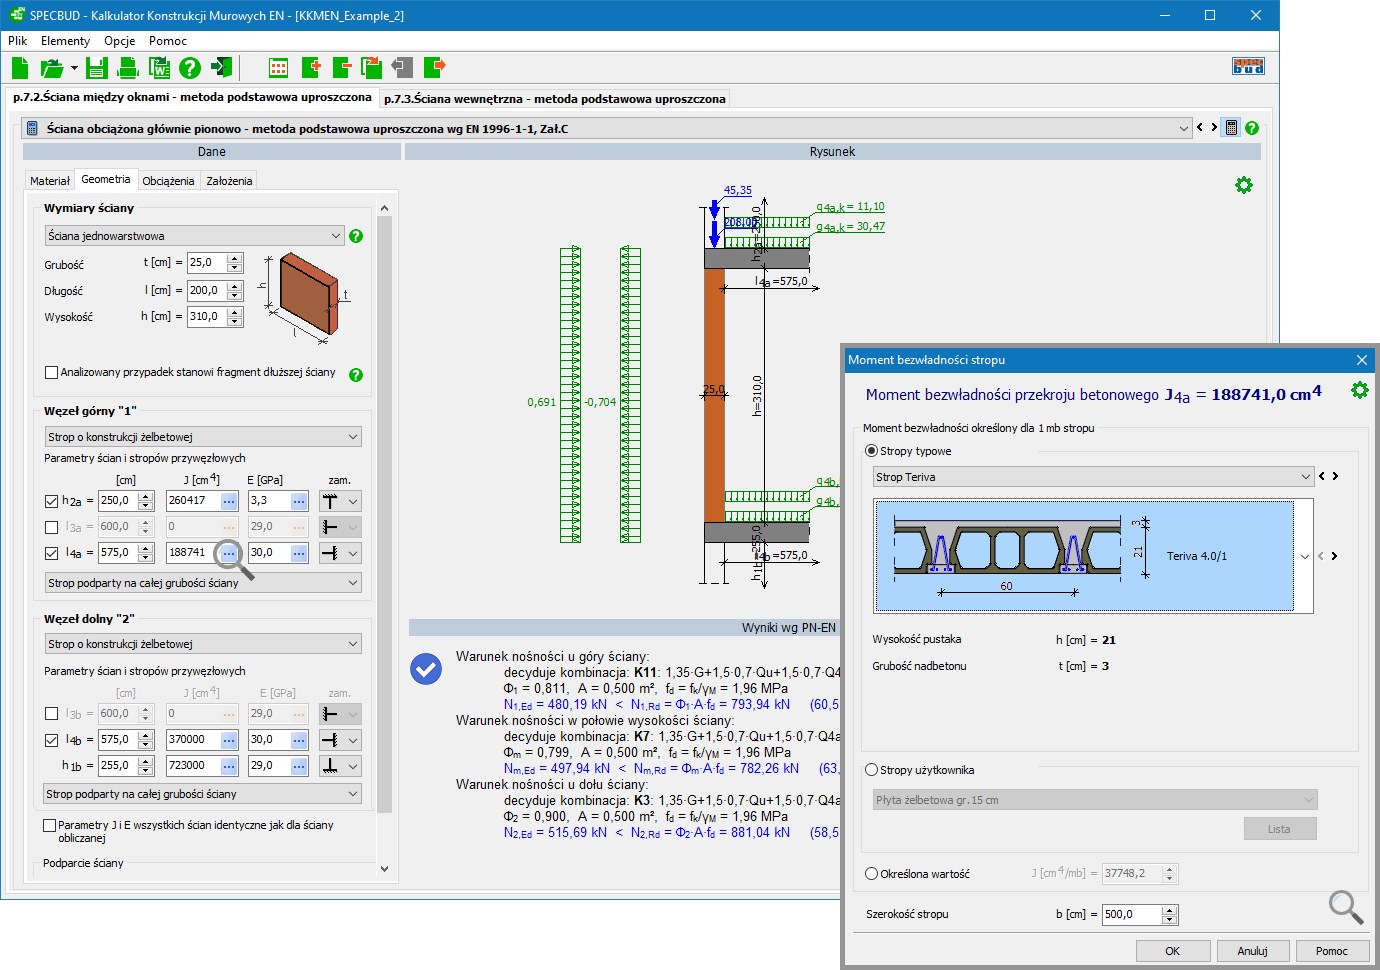Click the add element plus icon
Image resolution: width=1380 pixels, height=970 pixels.
(311, 68)
